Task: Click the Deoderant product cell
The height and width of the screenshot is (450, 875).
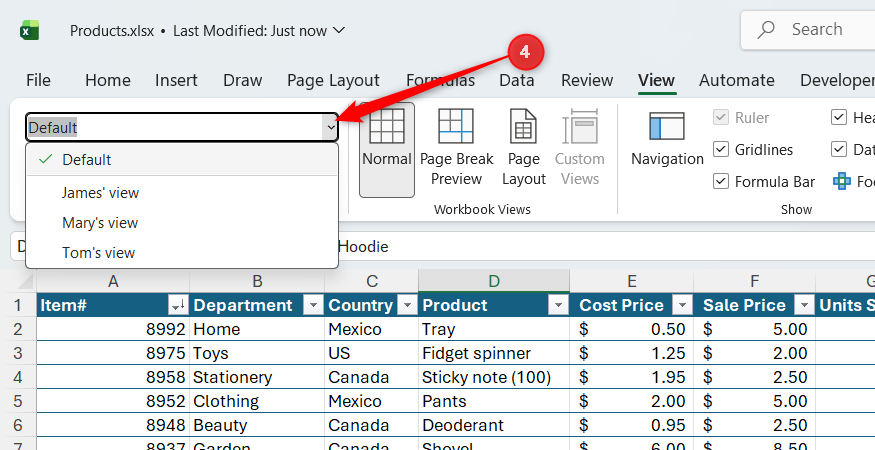Action: 494,425
